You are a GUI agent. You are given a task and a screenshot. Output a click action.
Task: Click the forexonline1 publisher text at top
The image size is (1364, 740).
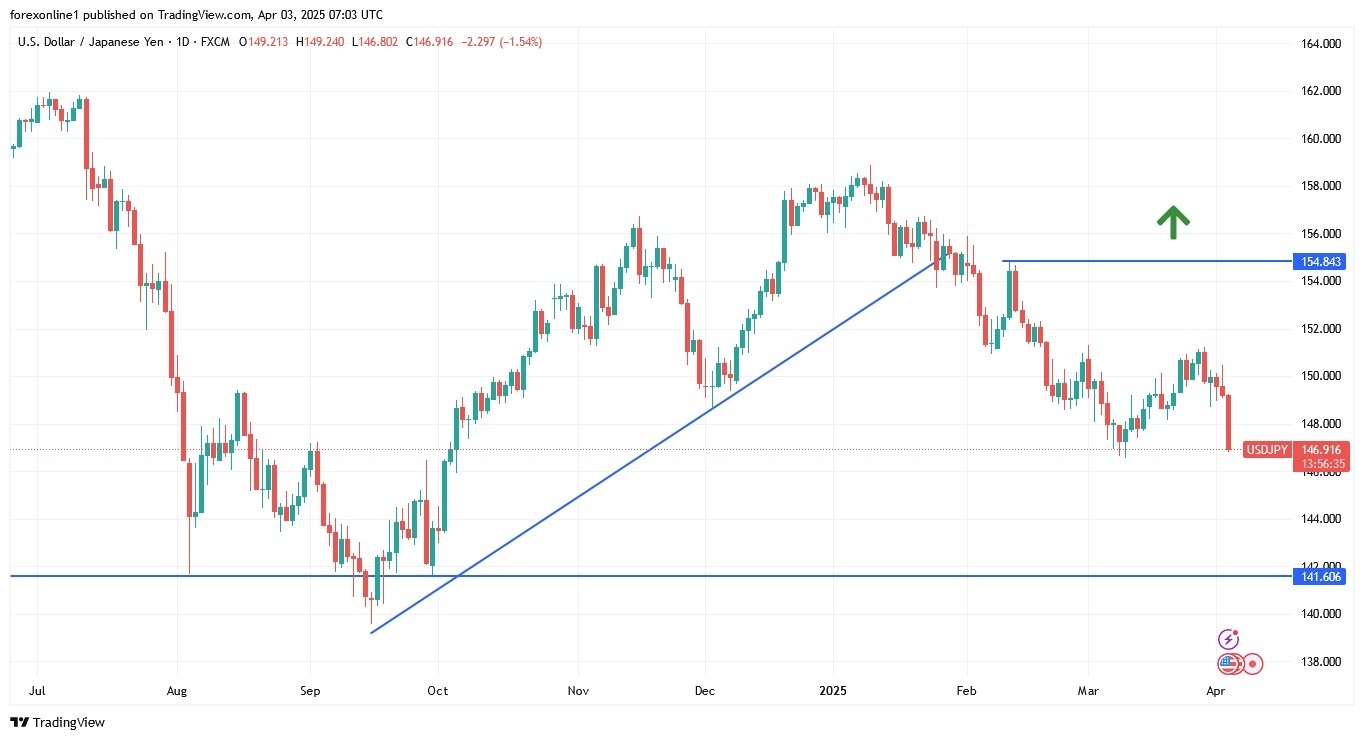click(x=48, y=14)
